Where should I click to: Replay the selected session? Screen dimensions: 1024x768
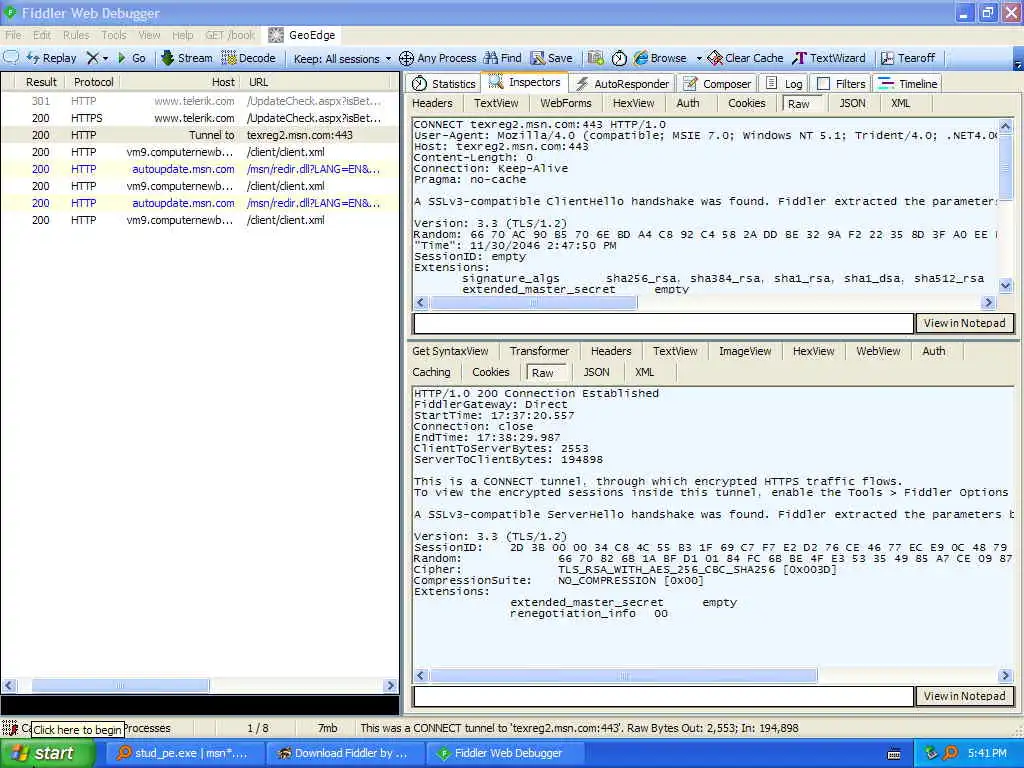coord(52,58)
